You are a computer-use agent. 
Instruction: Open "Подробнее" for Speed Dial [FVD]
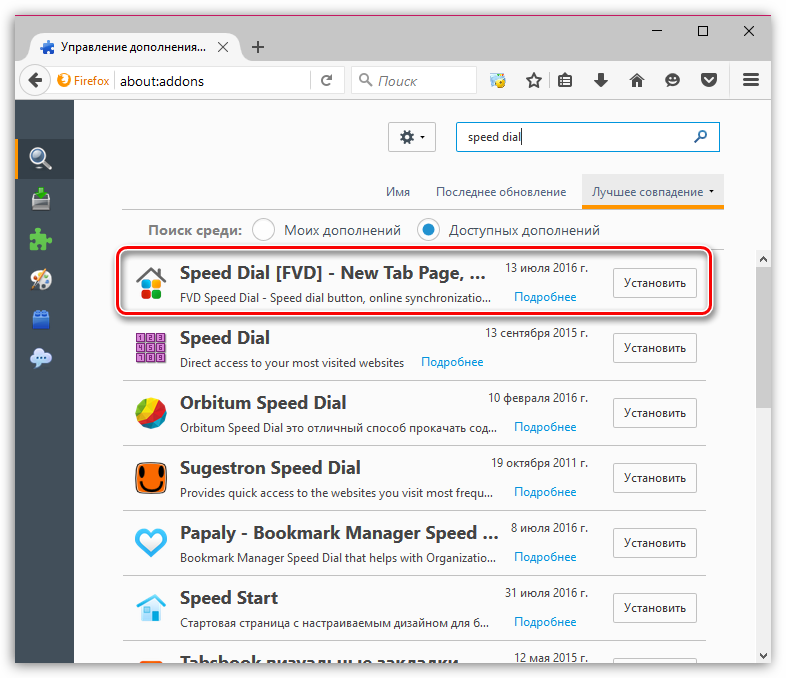[x=545, y=297]
